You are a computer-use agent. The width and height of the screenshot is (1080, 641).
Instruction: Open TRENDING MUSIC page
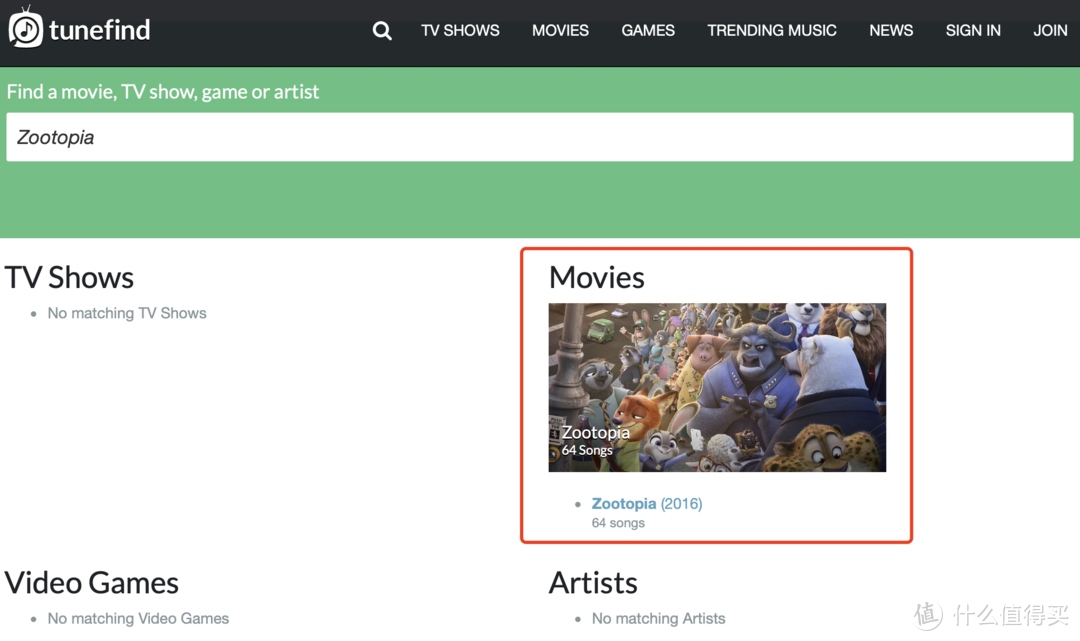click(771, 30)
